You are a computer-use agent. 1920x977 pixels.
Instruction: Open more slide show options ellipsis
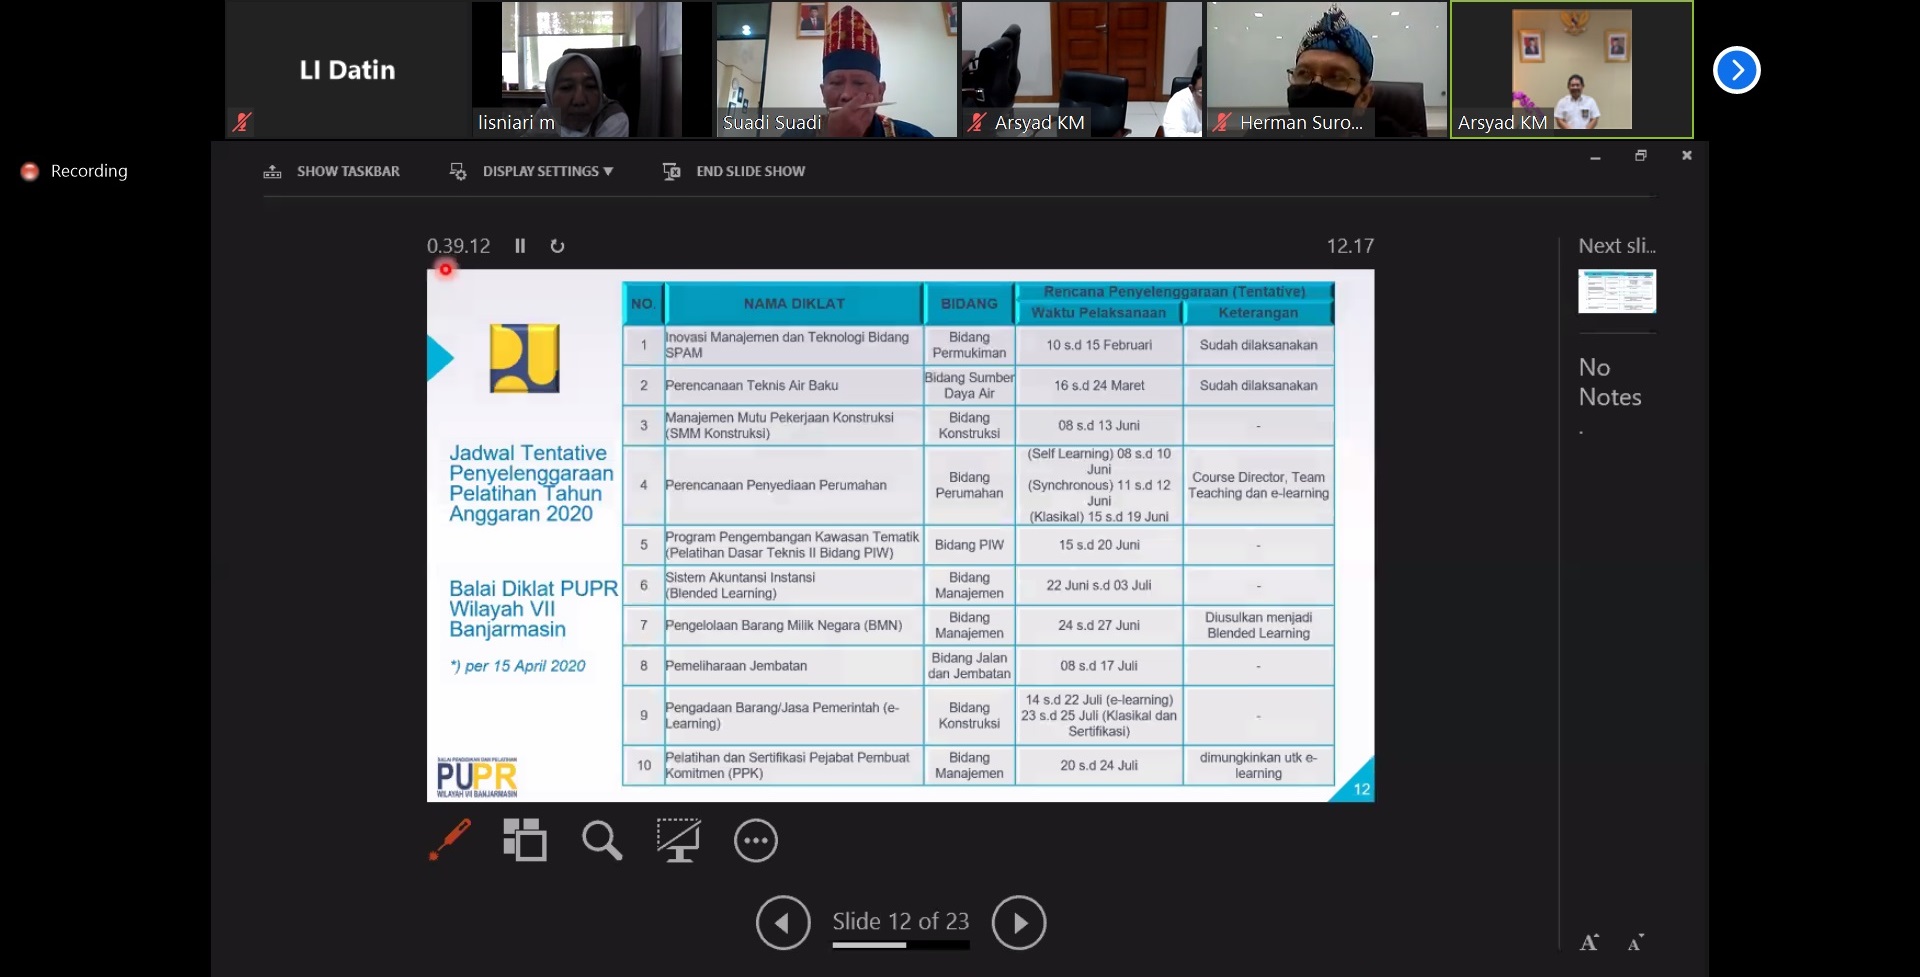[x=755, y=841]
